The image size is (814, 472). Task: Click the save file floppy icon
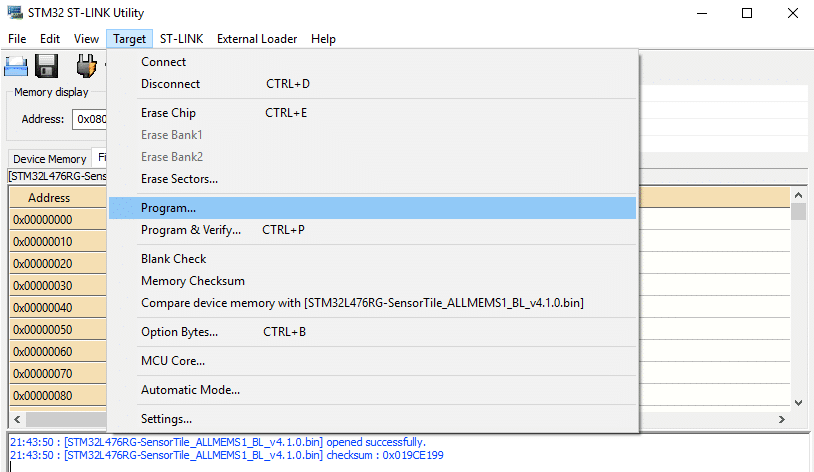(46, 67)
